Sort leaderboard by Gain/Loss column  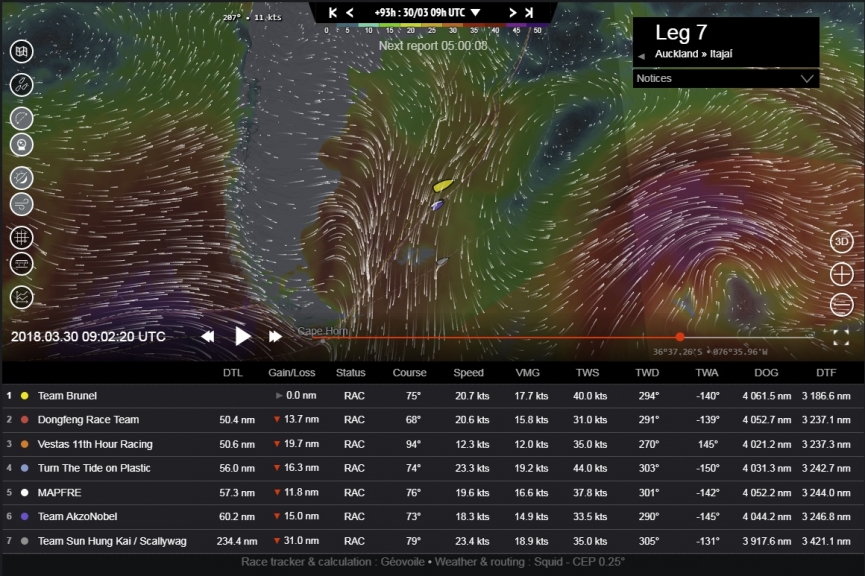click(x=291, y=372)
